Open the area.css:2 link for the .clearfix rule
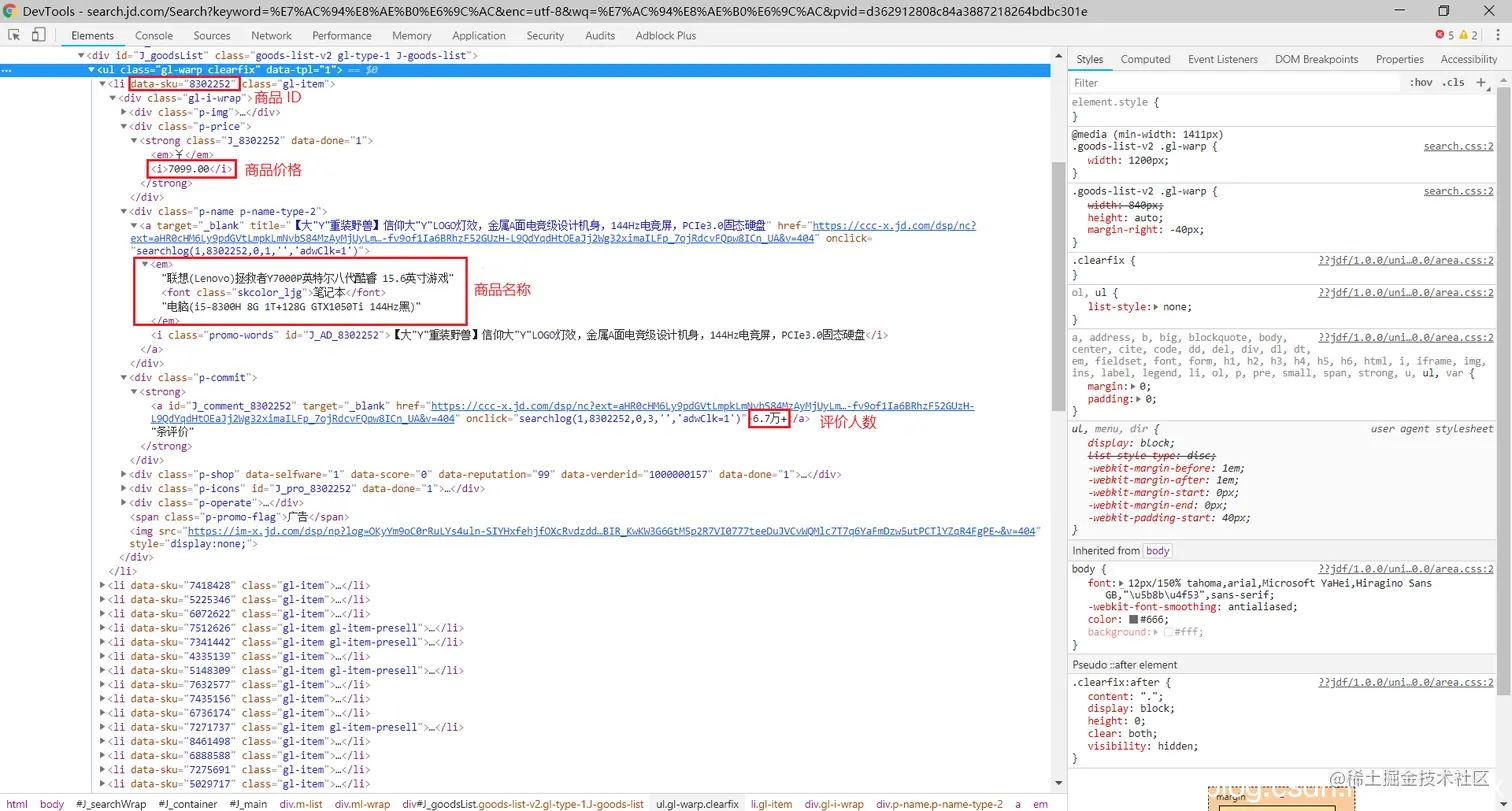The height and width of the screenshot is (811, 1512). point(1406,260)
